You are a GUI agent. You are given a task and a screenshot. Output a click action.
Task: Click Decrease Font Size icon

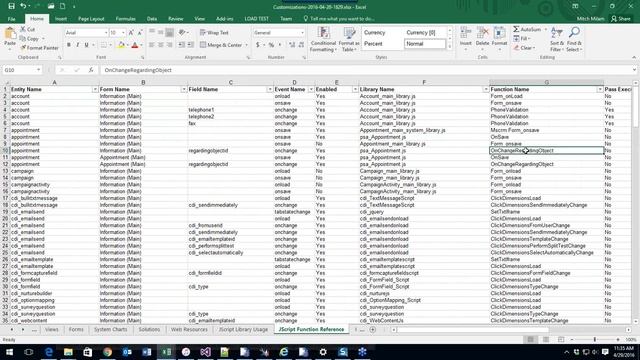coord(140,33)
